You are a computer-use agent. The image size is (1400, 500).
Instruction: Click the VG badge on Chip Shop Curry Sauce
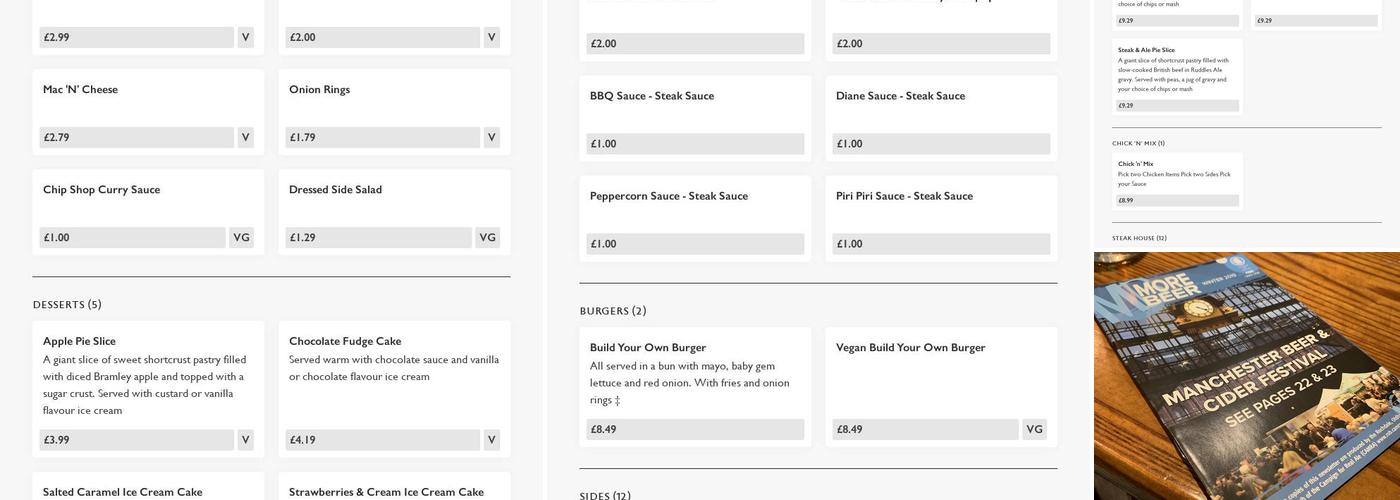tap(241, 238)
